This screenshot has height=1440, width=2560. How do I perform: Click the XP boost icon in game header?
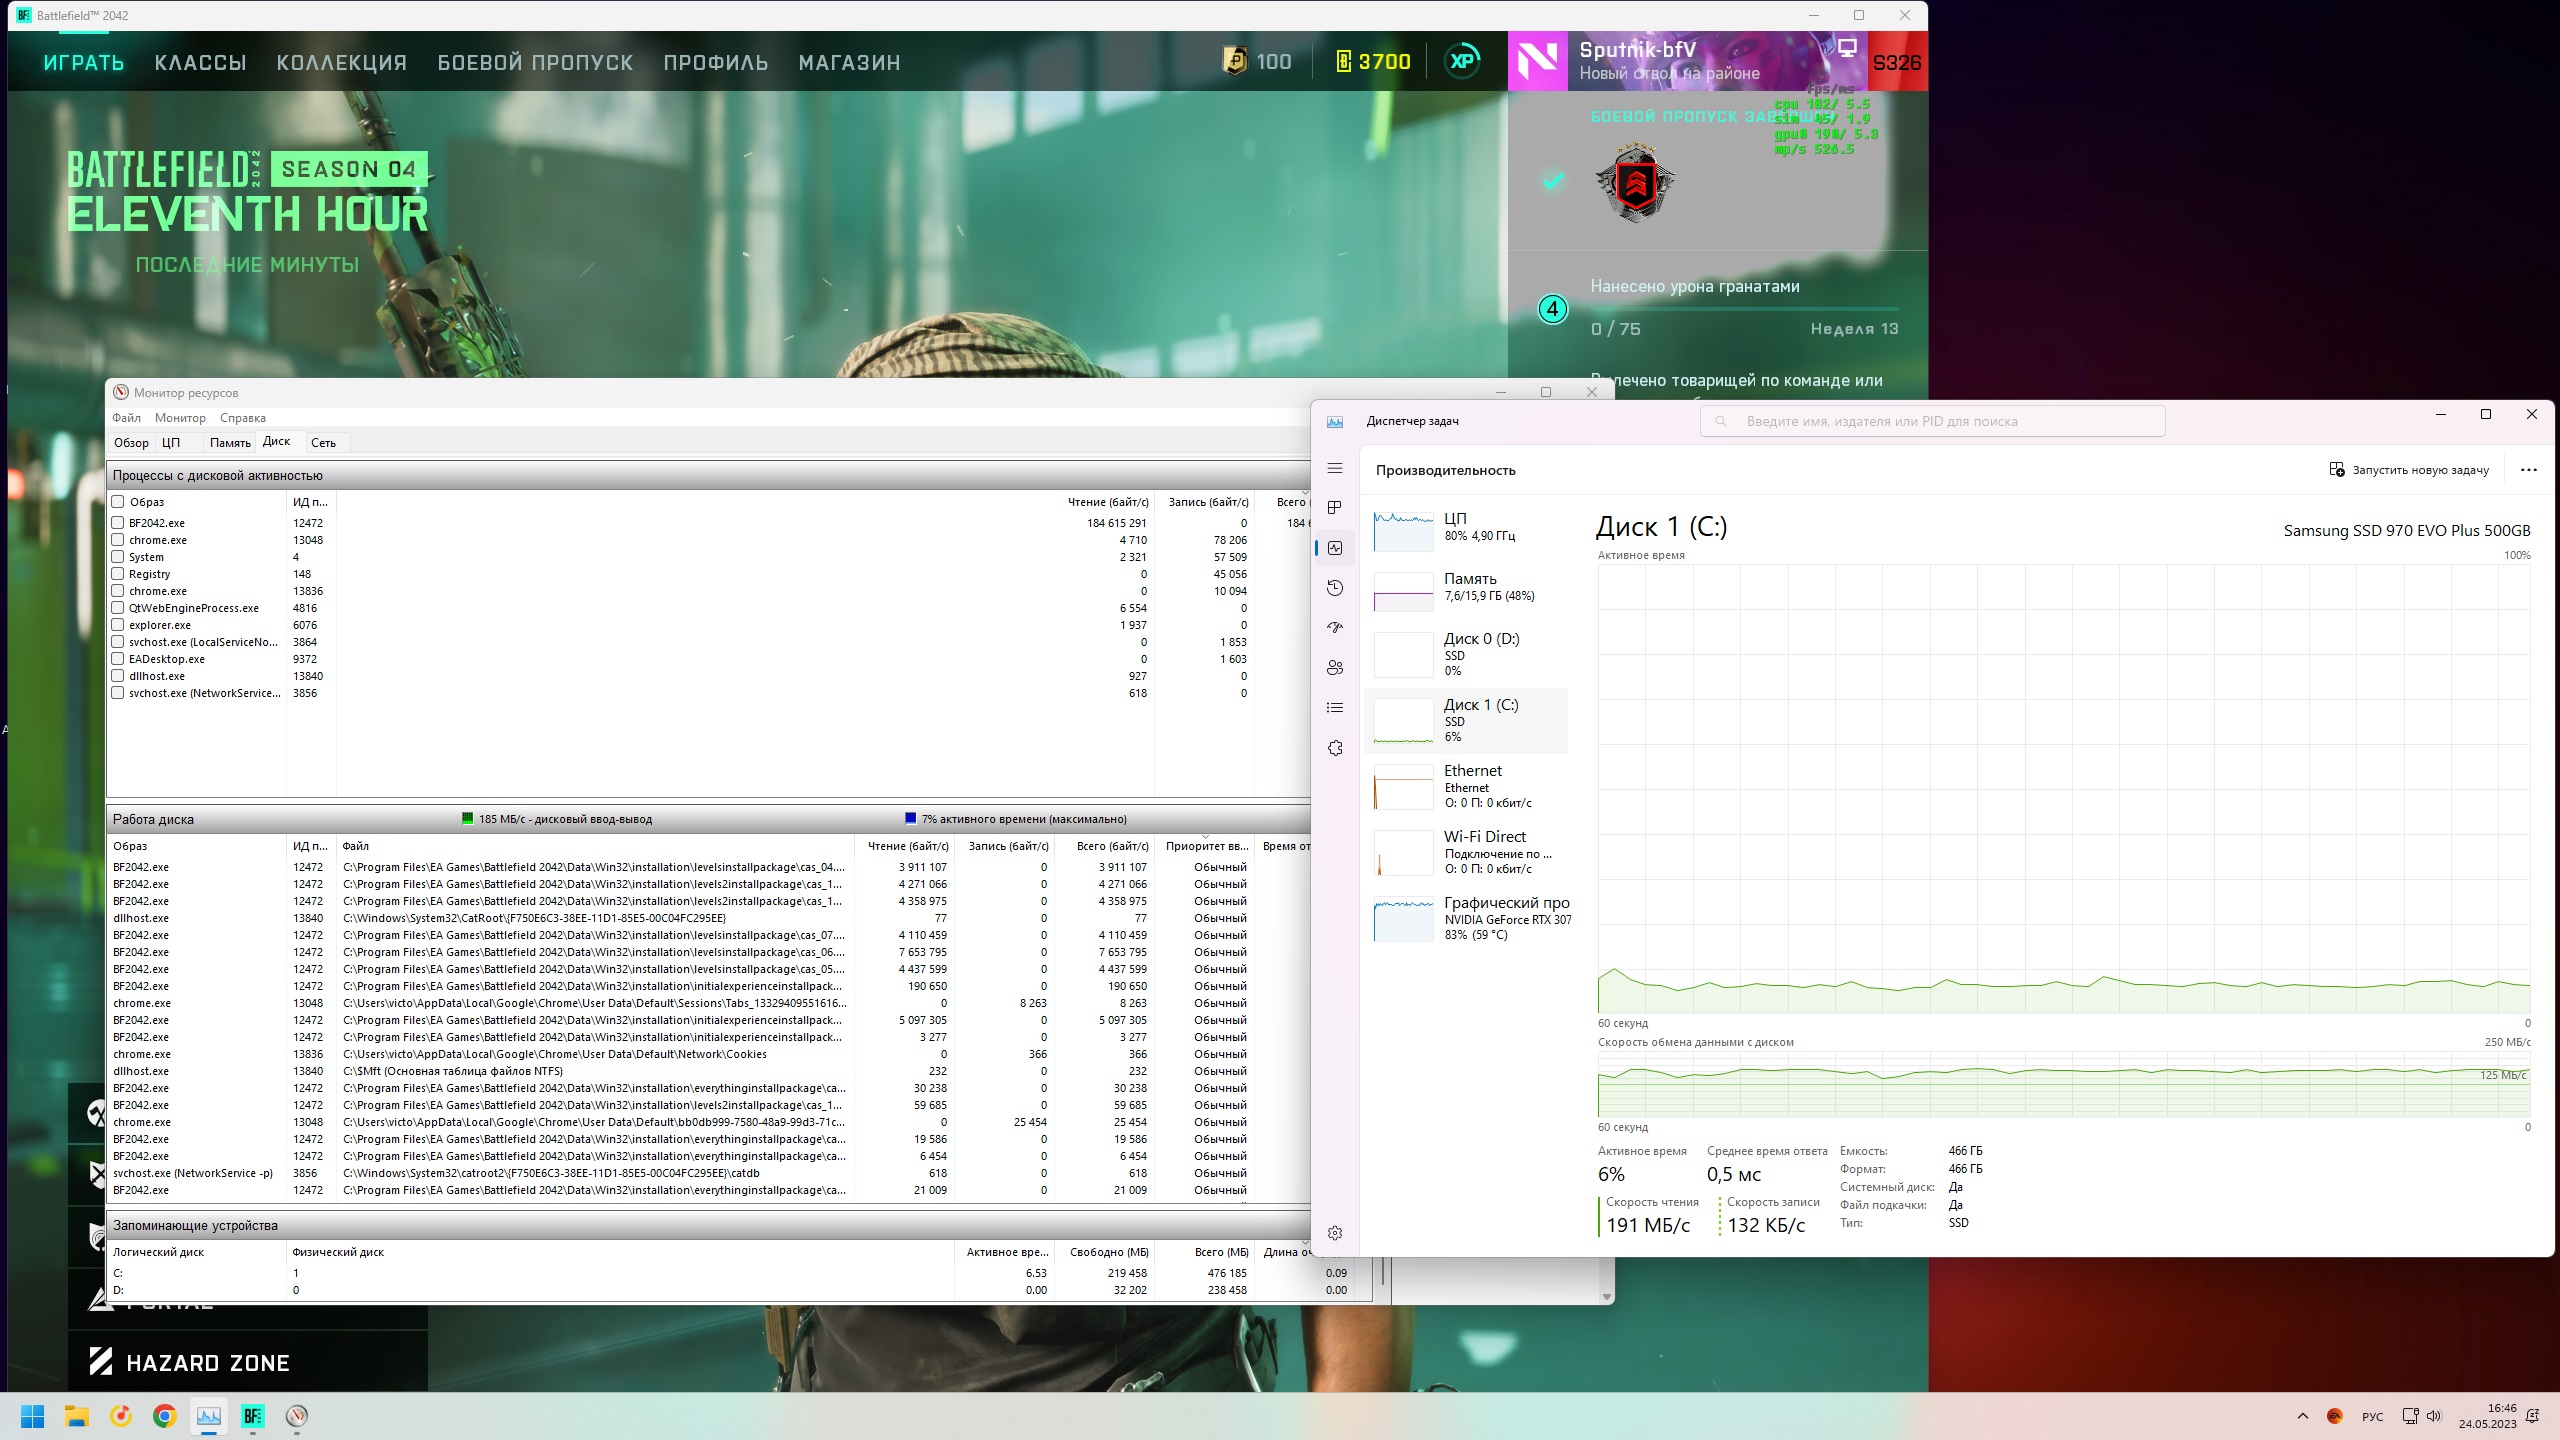click(x=1462, y=61)
